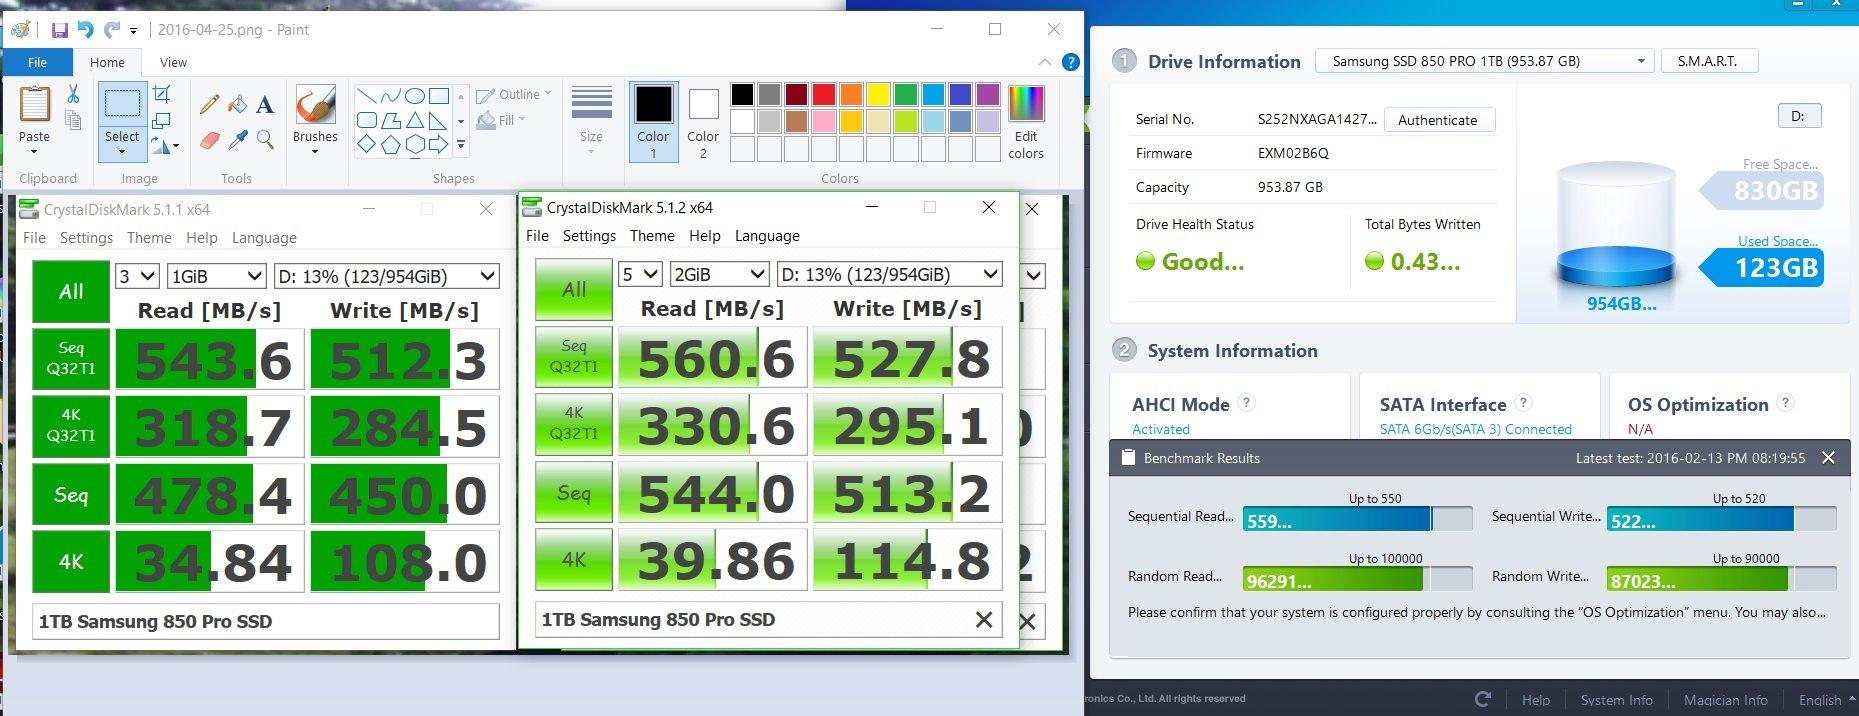Click the Seq Q32T1 button in CrystalDiskMark 5.1.2
Viewport: 1859px width, 716px height.
(574, 357)
